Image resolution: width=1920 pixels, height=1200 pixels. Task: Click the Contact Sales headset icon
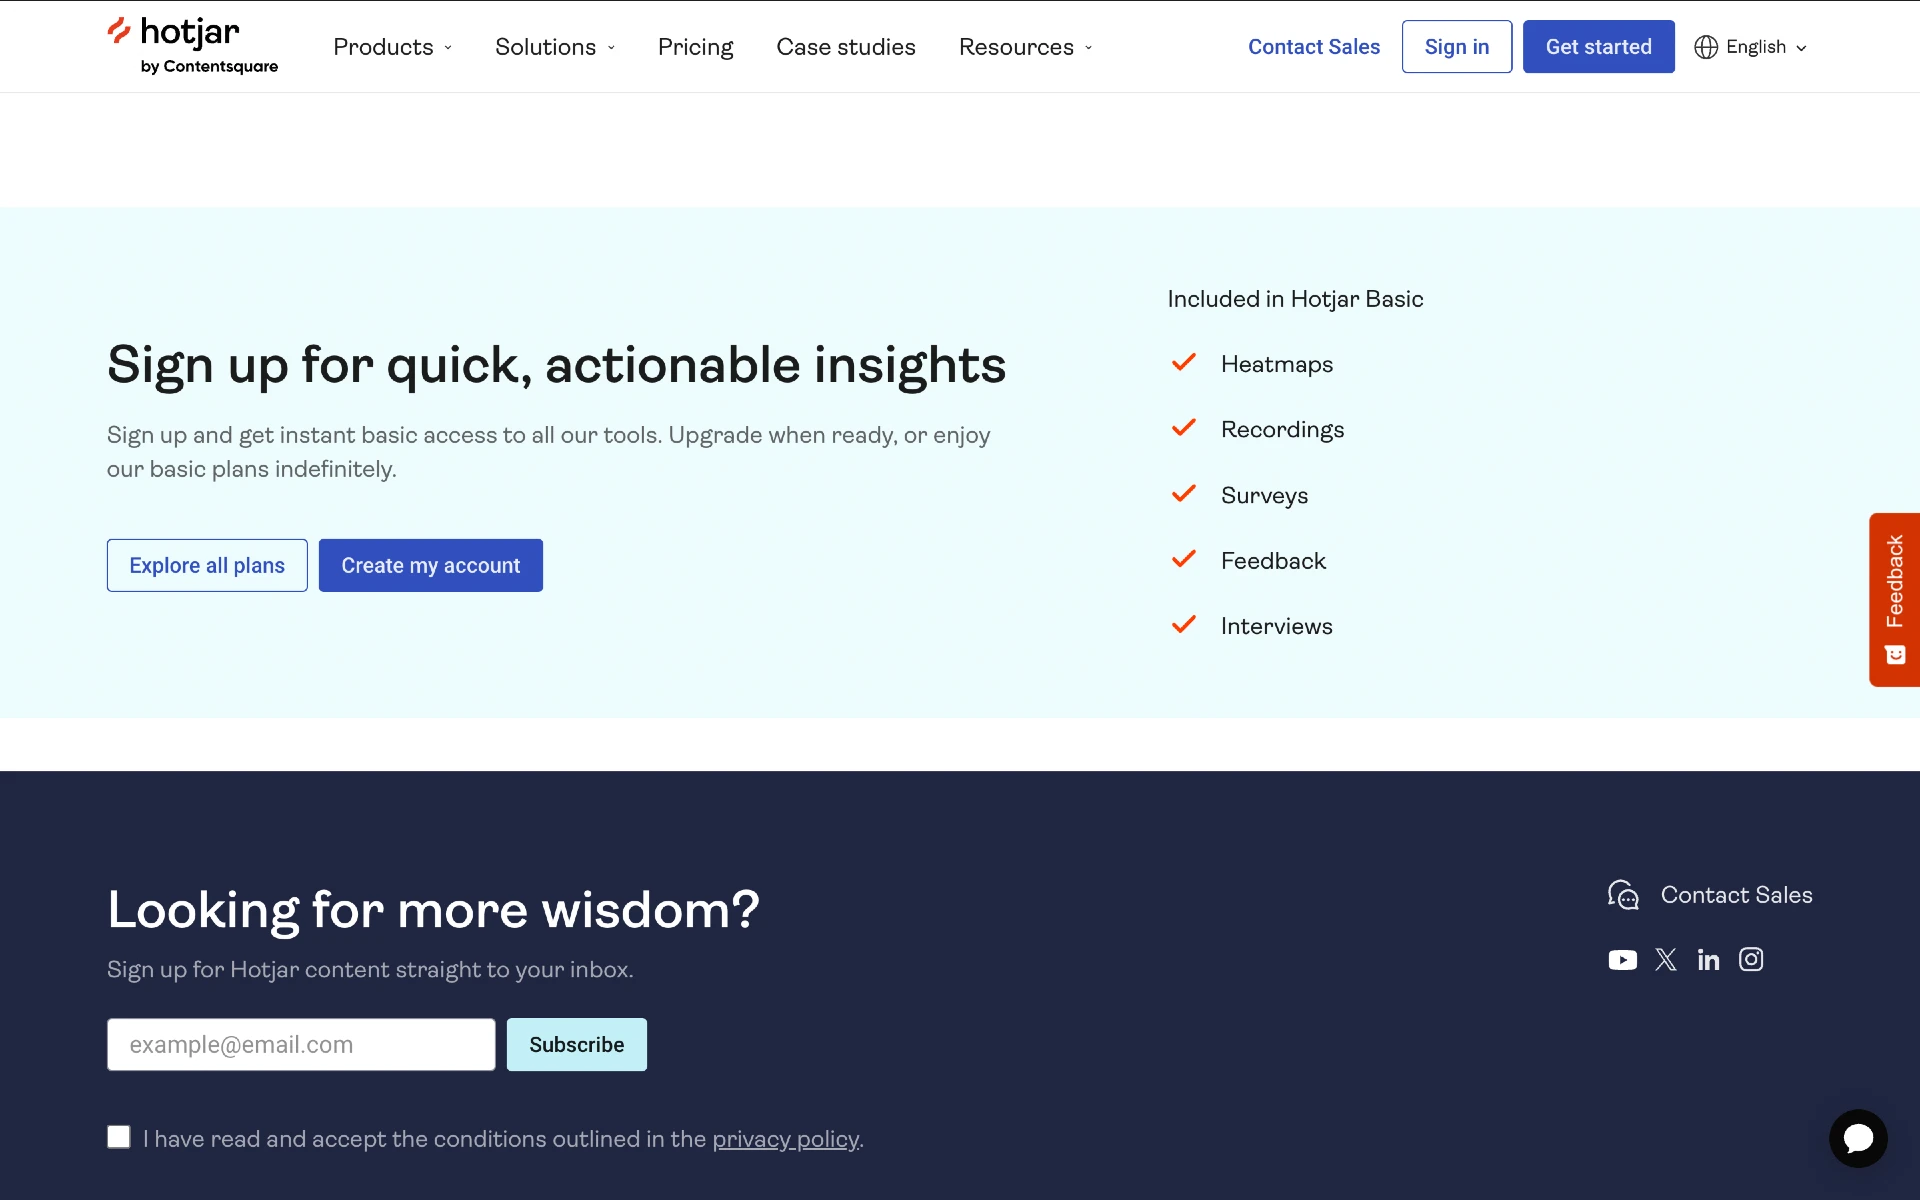point(1624,894)
